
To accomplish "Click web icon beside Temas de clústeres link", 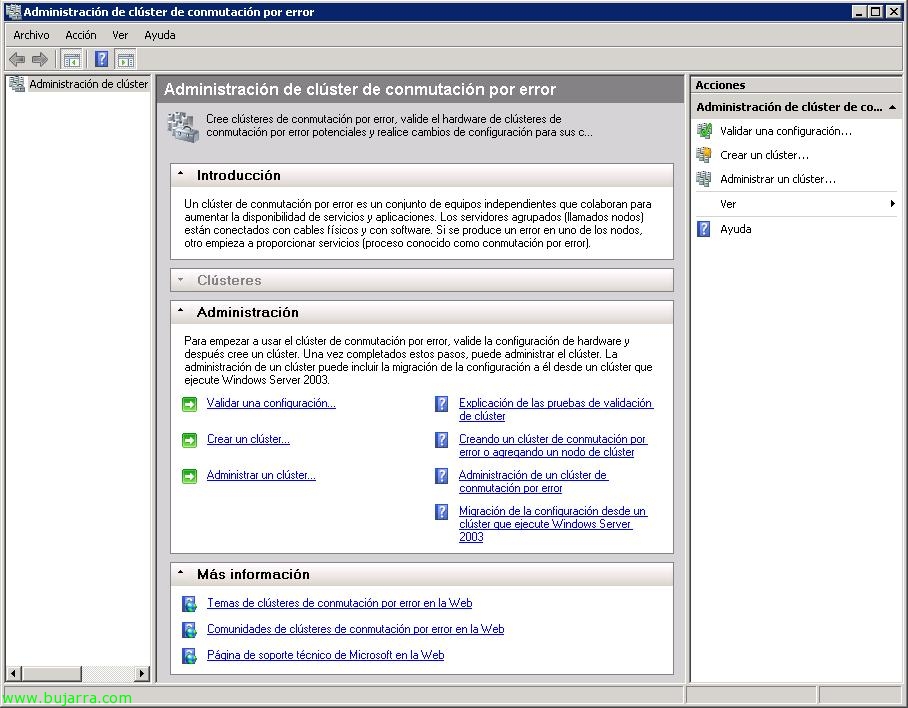I will [x=189, y=604].
